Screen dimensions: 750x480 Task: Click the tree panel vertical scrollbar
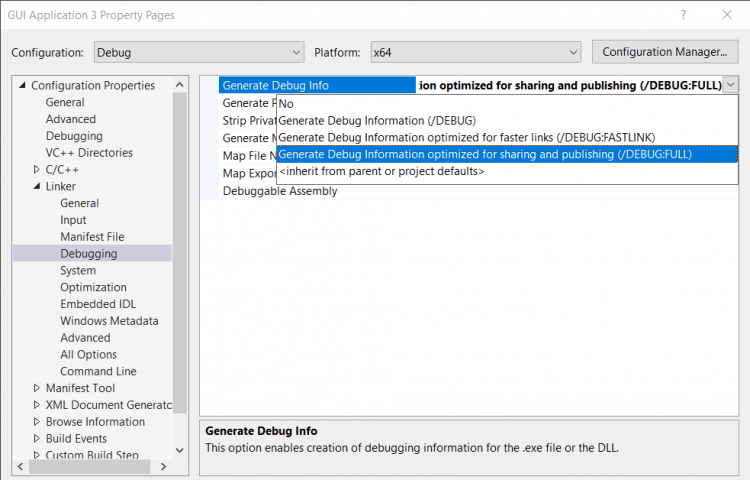[180, 250]
